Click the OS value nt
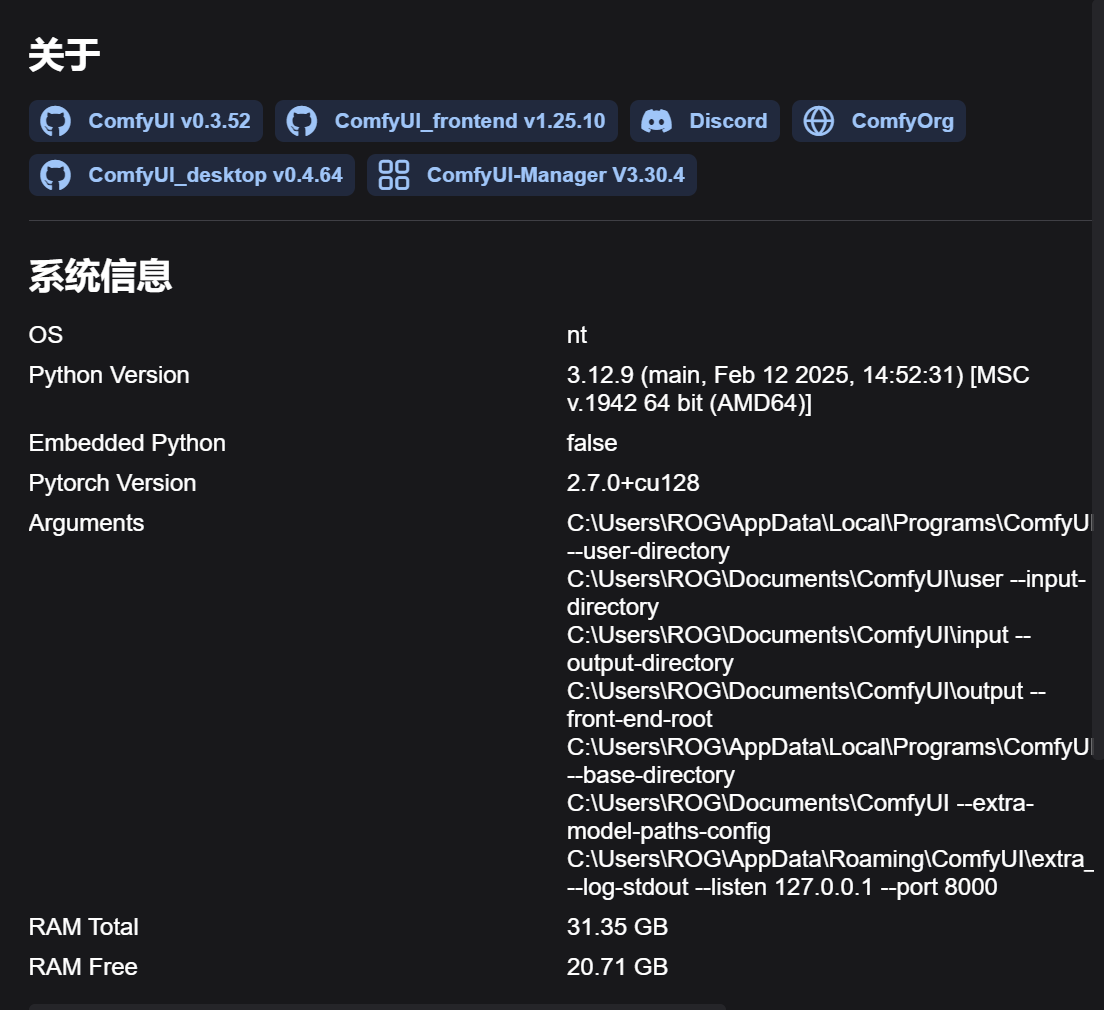The image size is (1104, 1010). 577,335
